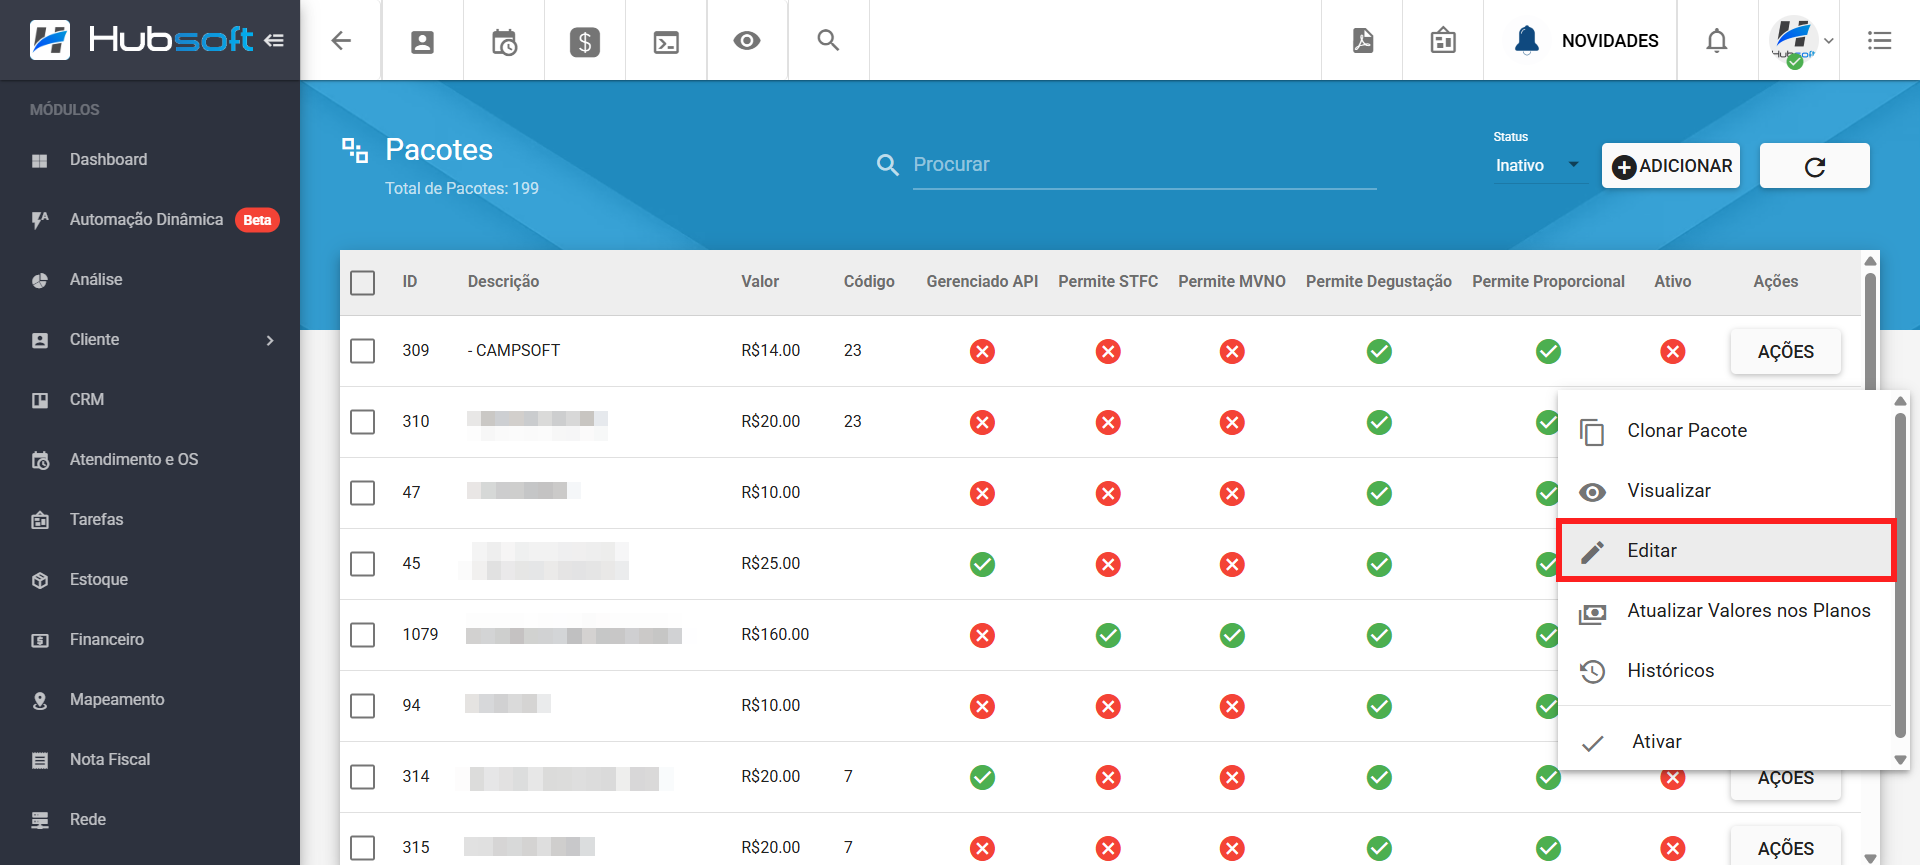Click the Permite STFC check in row 1079
1920x865 pixels.
coord(1108,636)
